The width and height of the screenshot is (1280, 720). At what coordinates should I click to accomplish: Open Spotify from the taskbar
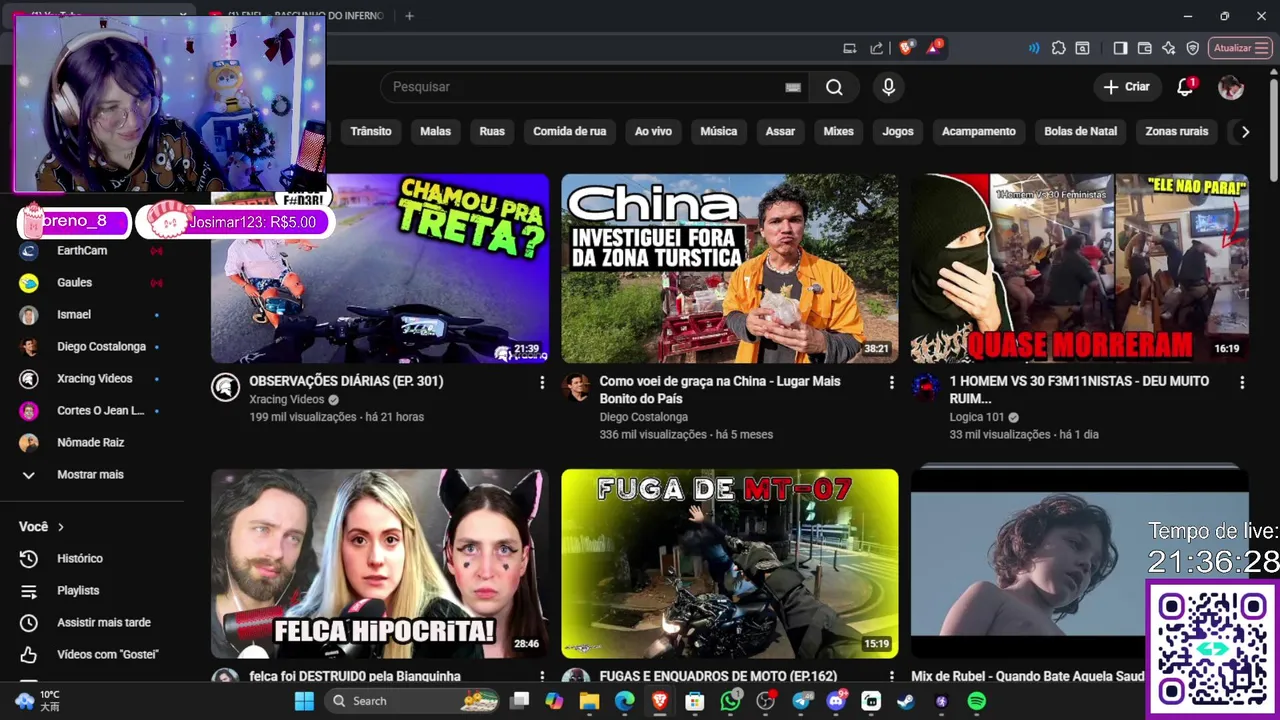pos(977,701)
